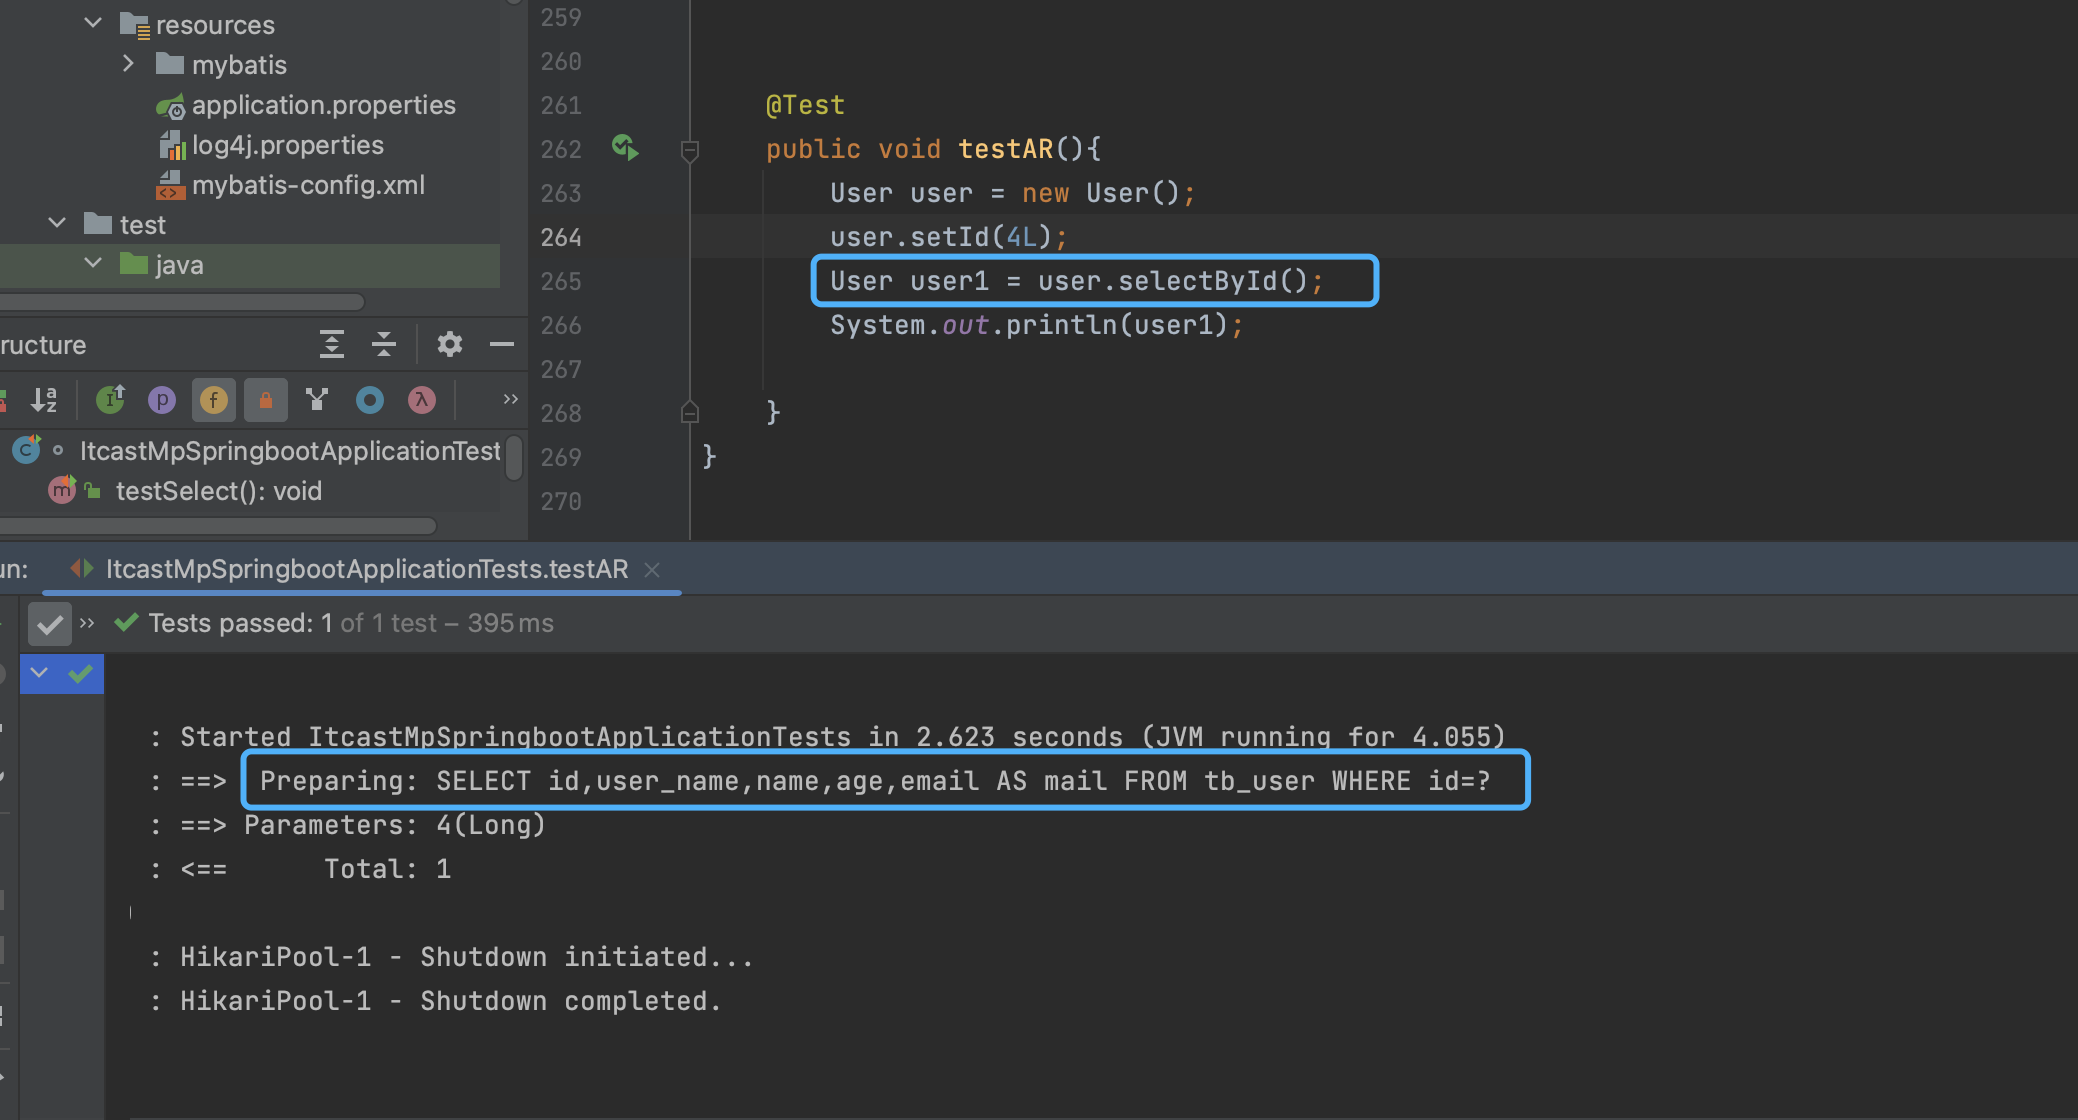Toggle Show Lambdas filter
Image resolution: width=2078 pixels, height=1120 pixels.
click(x=422, y=400)
